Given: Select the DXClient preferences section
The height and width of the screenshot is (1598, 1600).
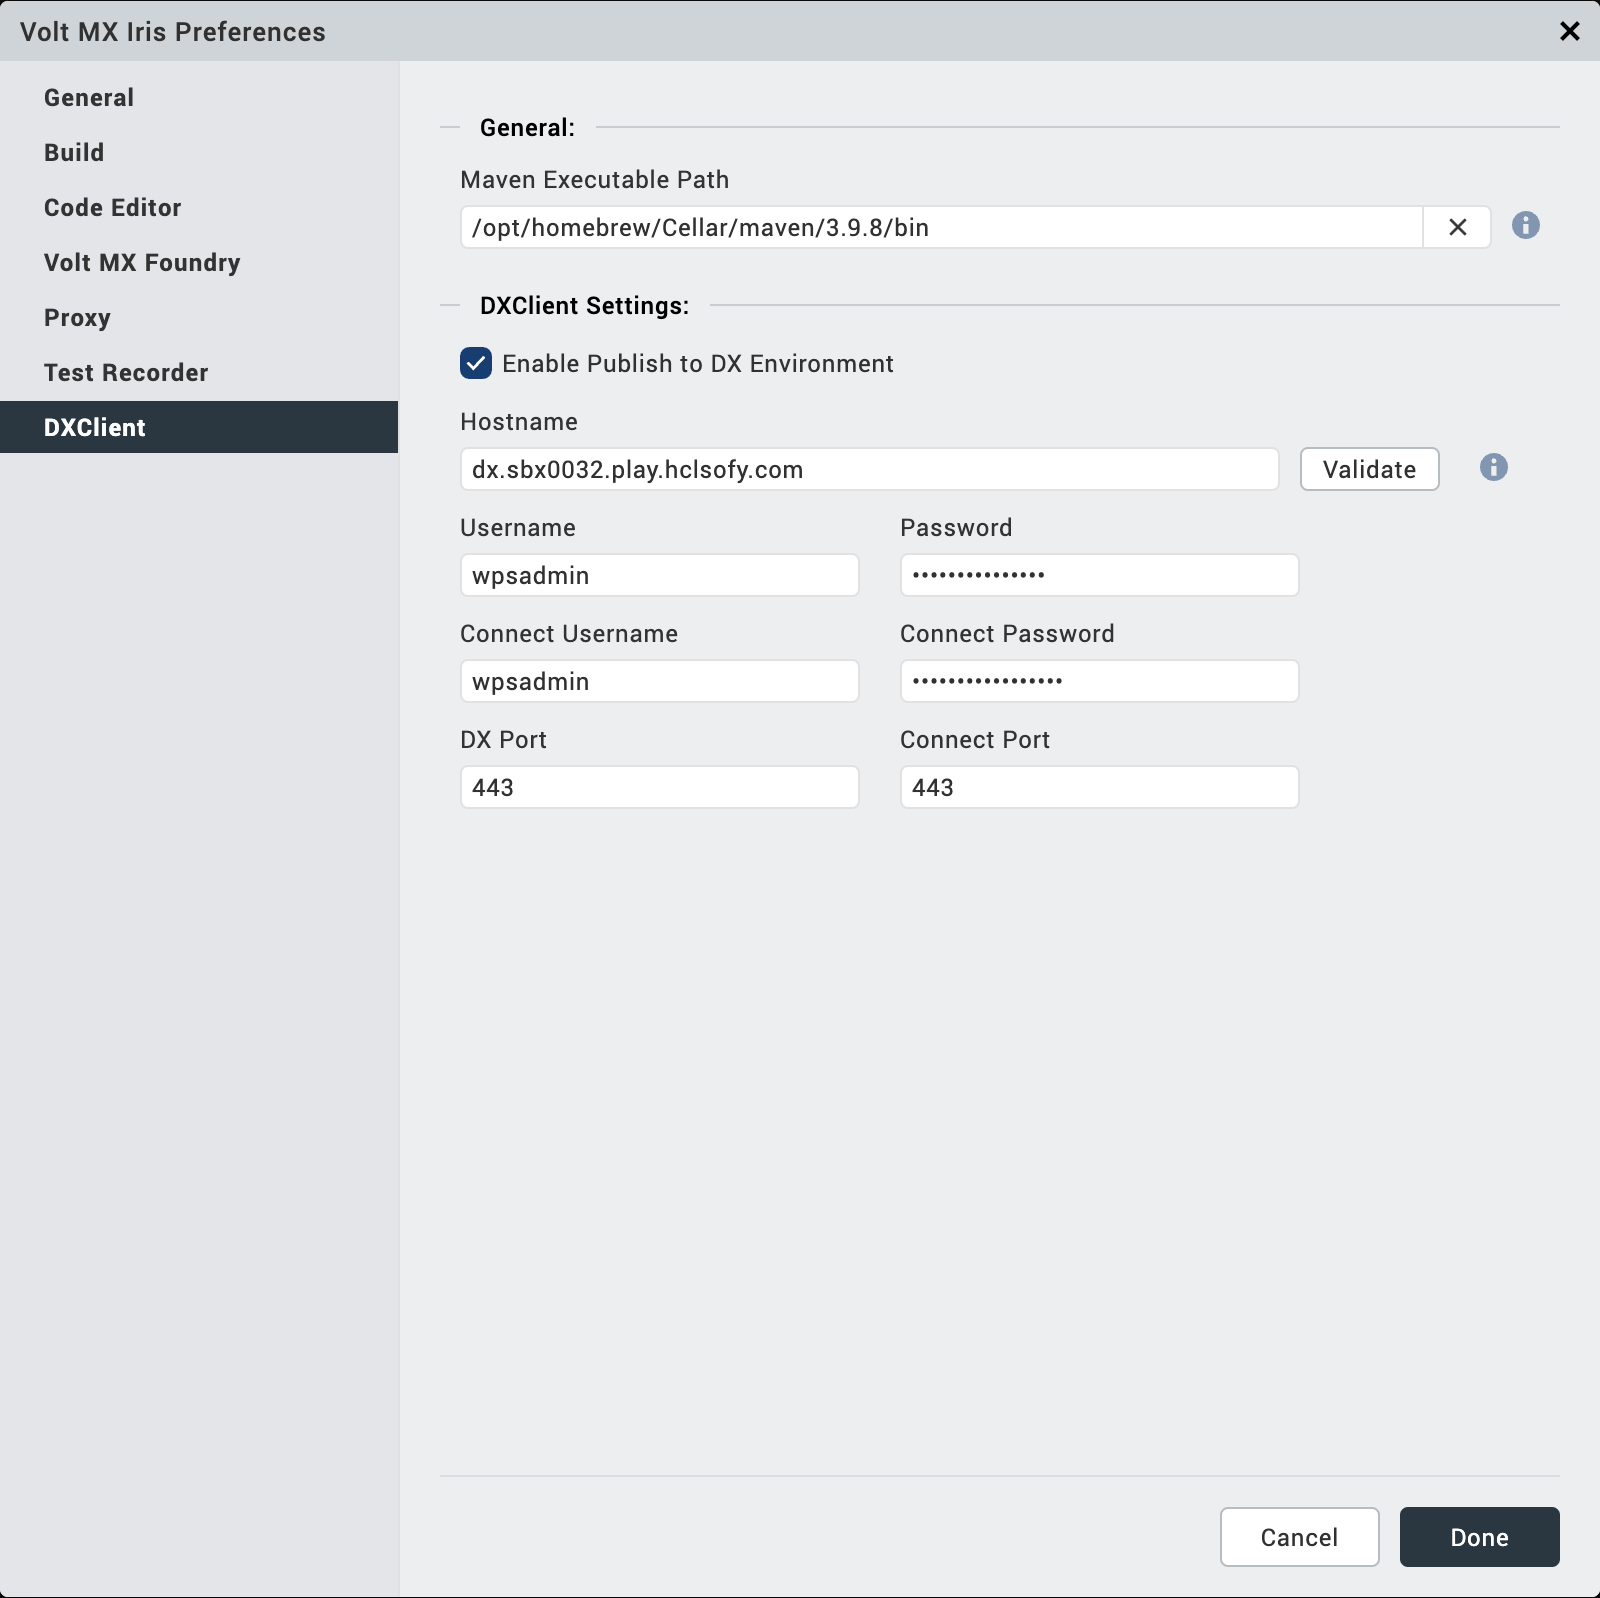Looking at the screenshot, I should click(x=199, y=427).
